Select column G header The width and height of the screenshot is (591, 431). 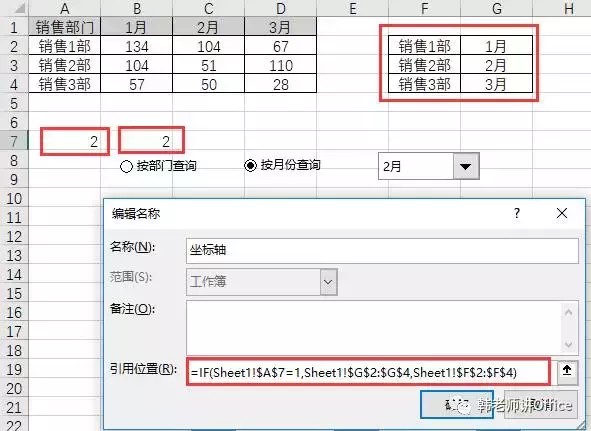(496, 8)
